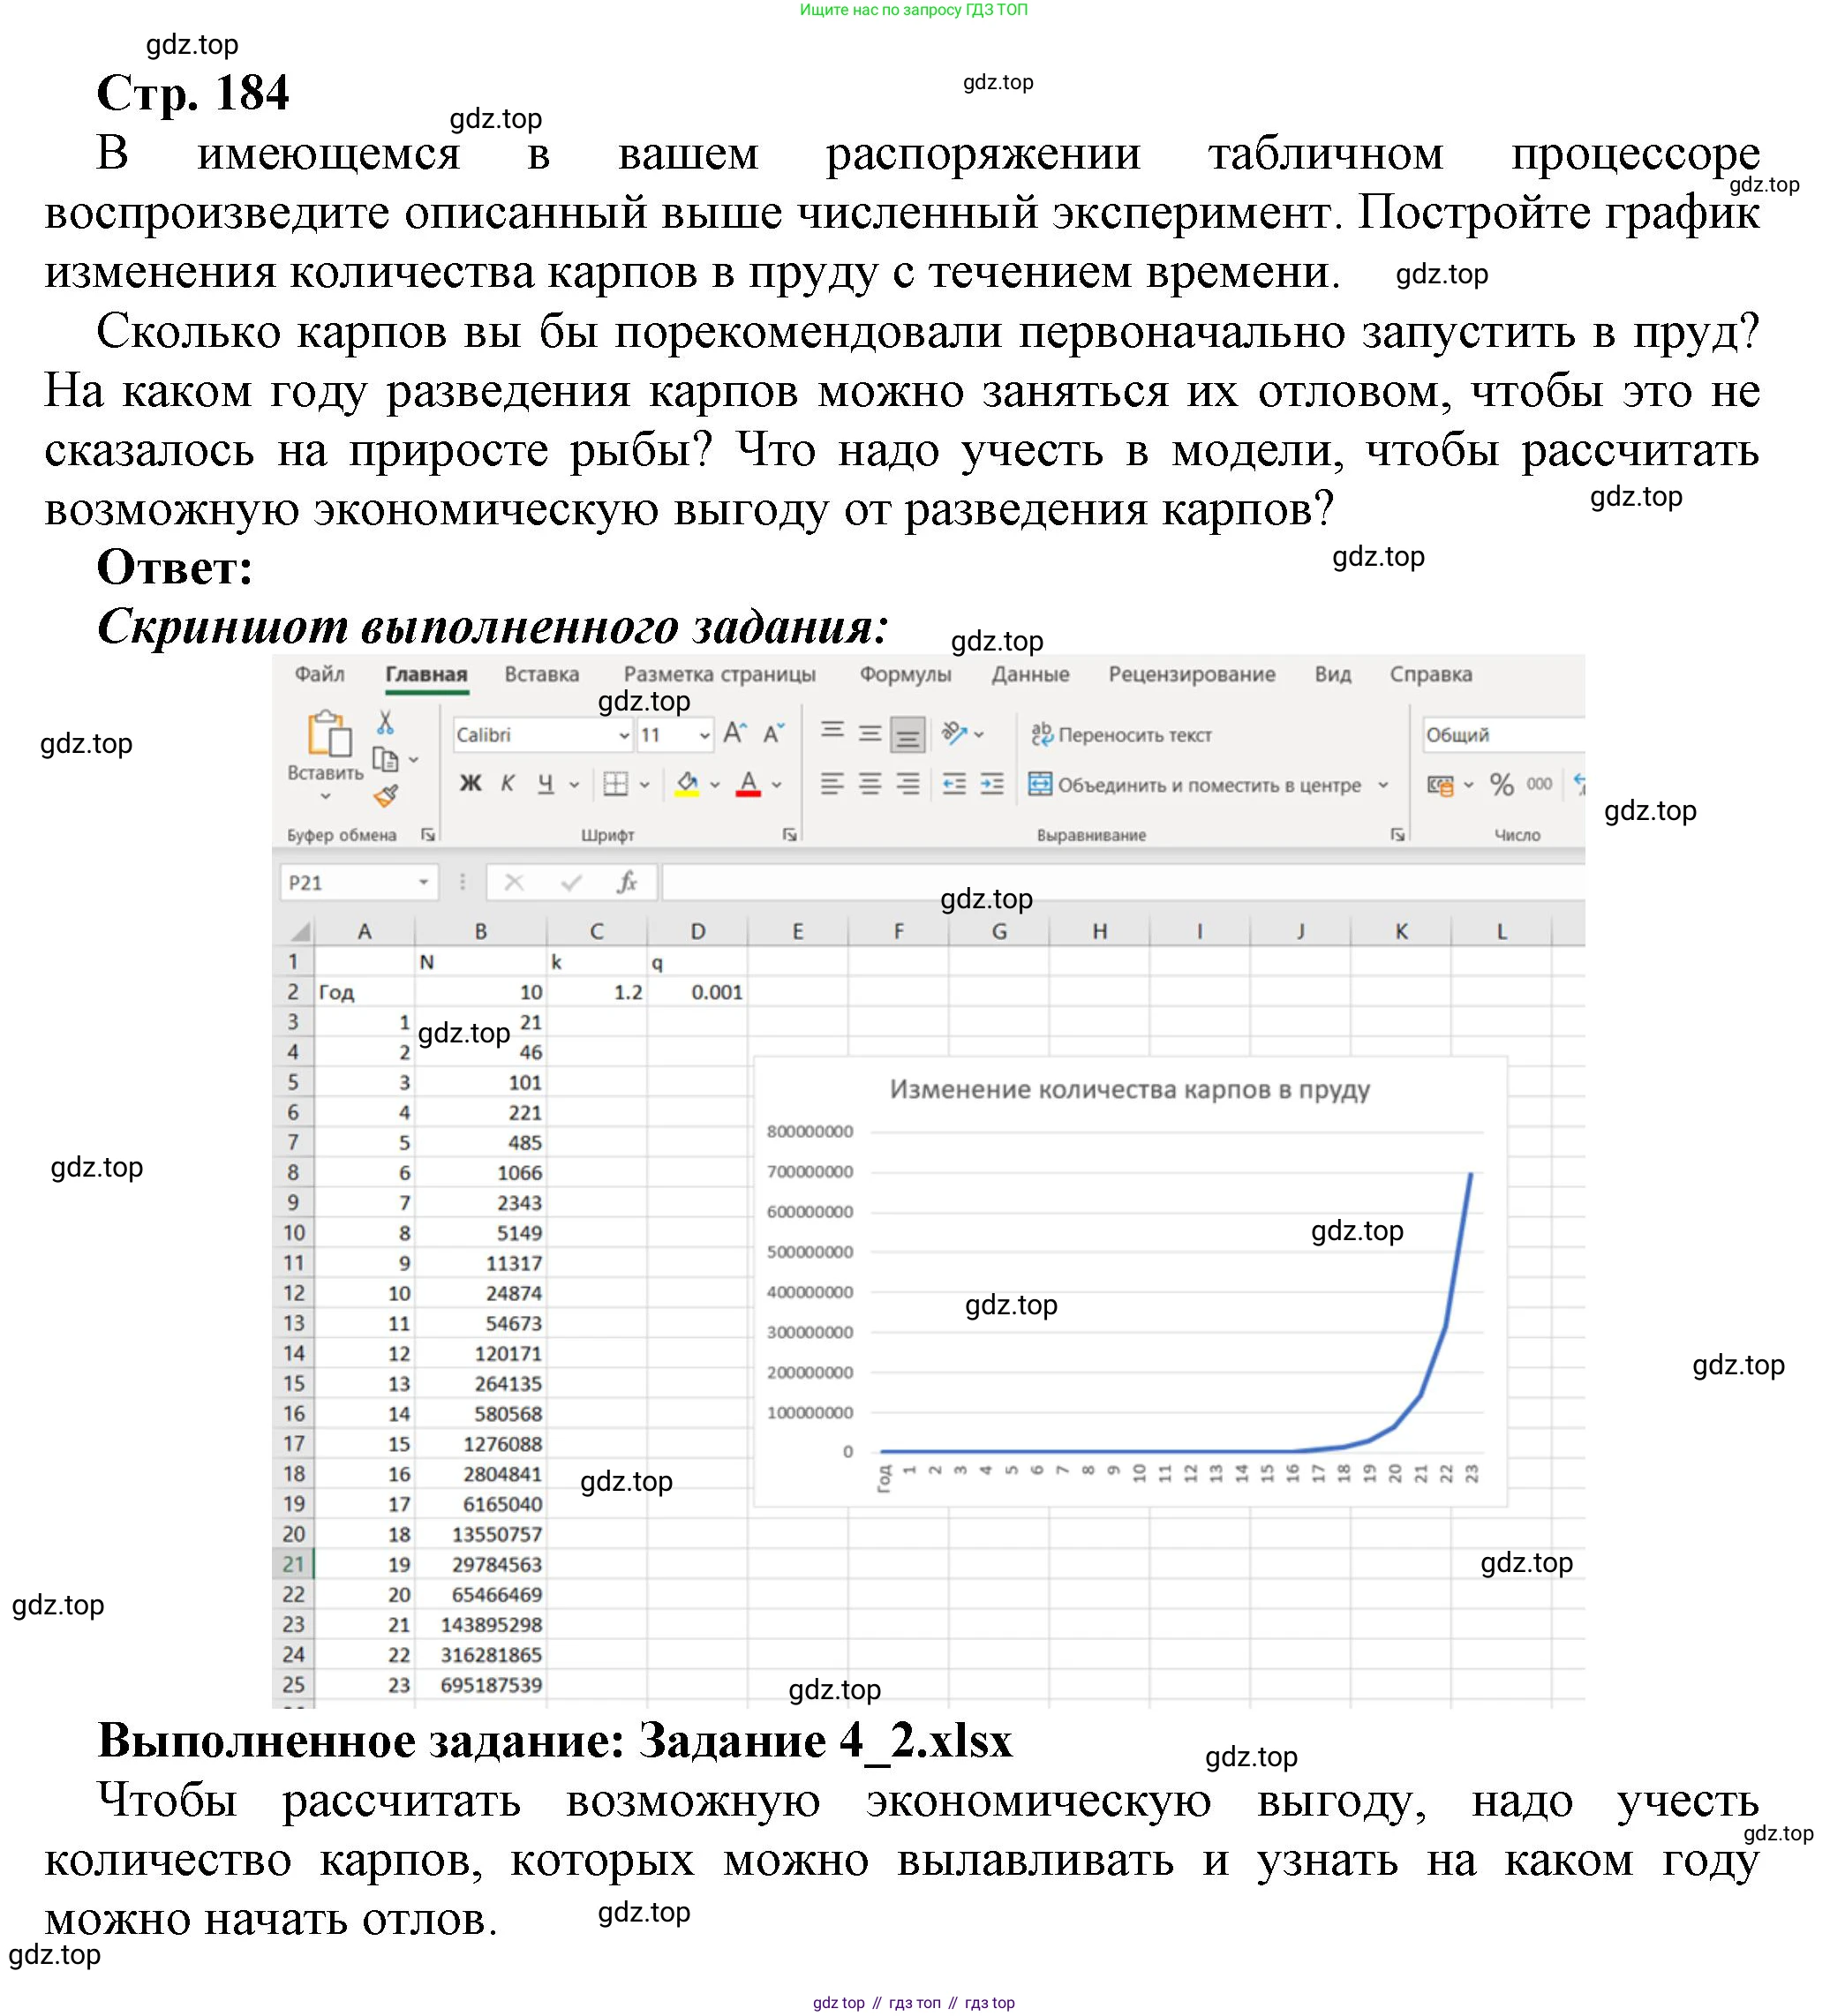Click Объединить и поместить в центре button
The width and height of the screenshot is (1830, 2016).
click(x=1195, y=785)
